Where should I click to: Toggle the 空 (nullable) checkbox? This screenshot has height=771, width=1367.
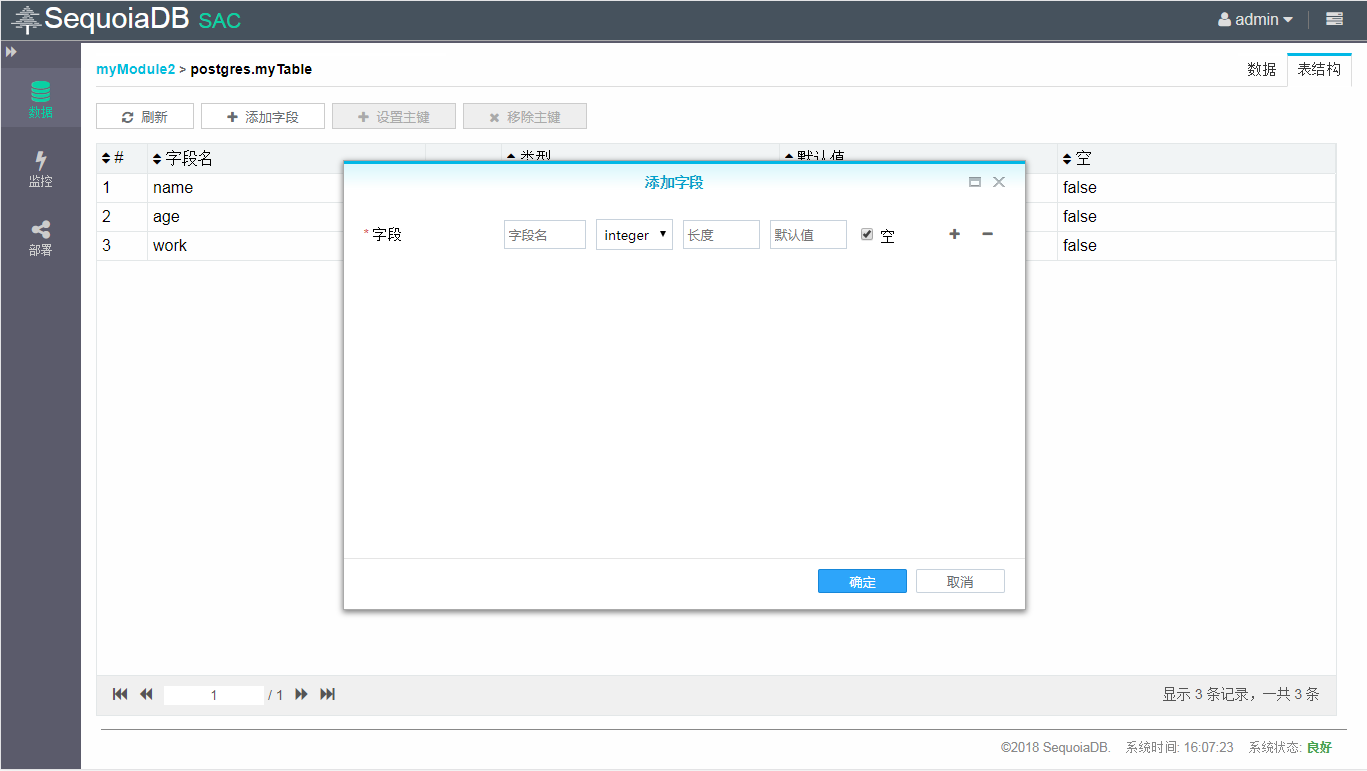click(x=867, y=234)
